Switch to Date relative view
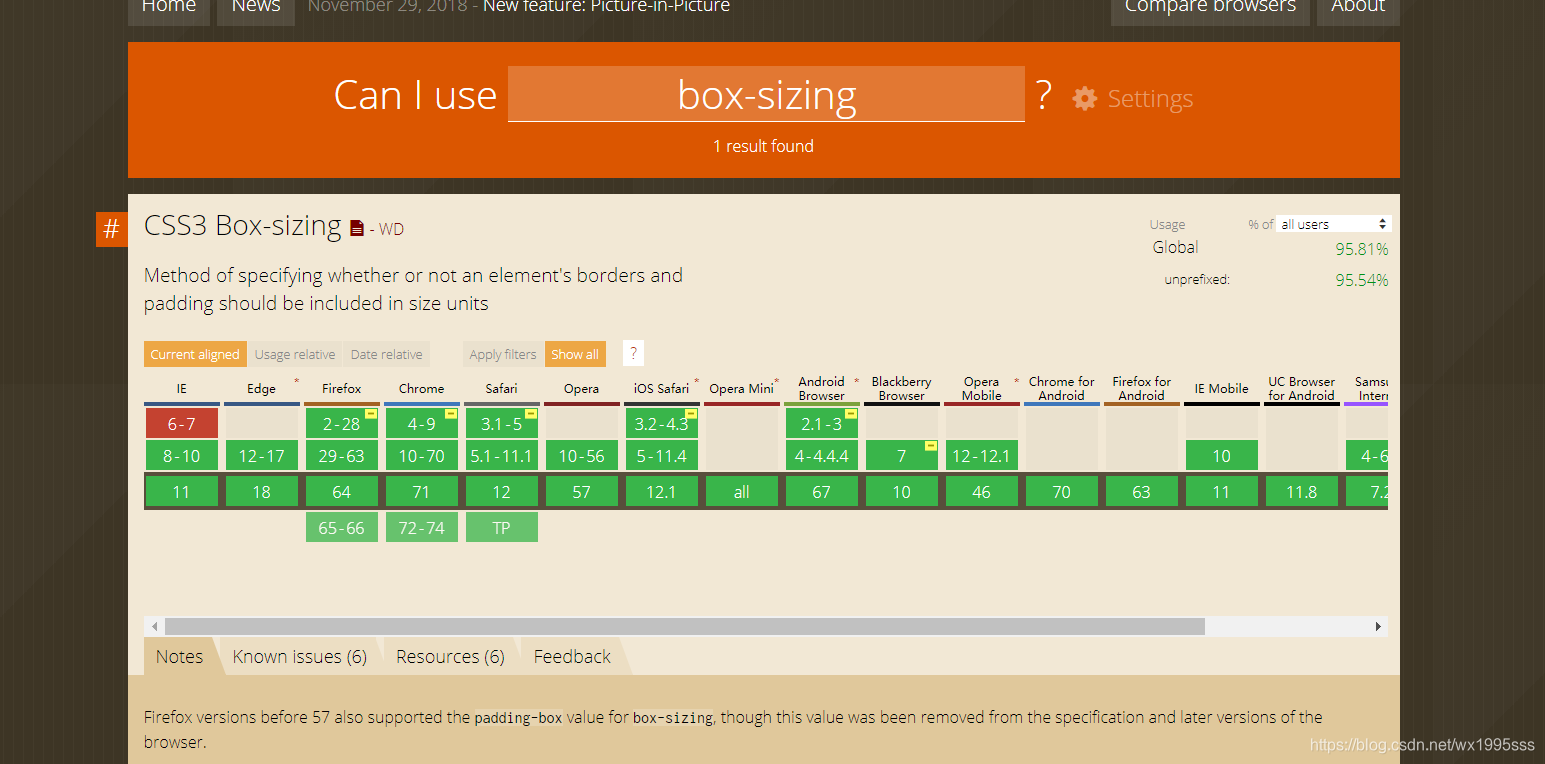The image size is (1545, 764). (386, 354)
